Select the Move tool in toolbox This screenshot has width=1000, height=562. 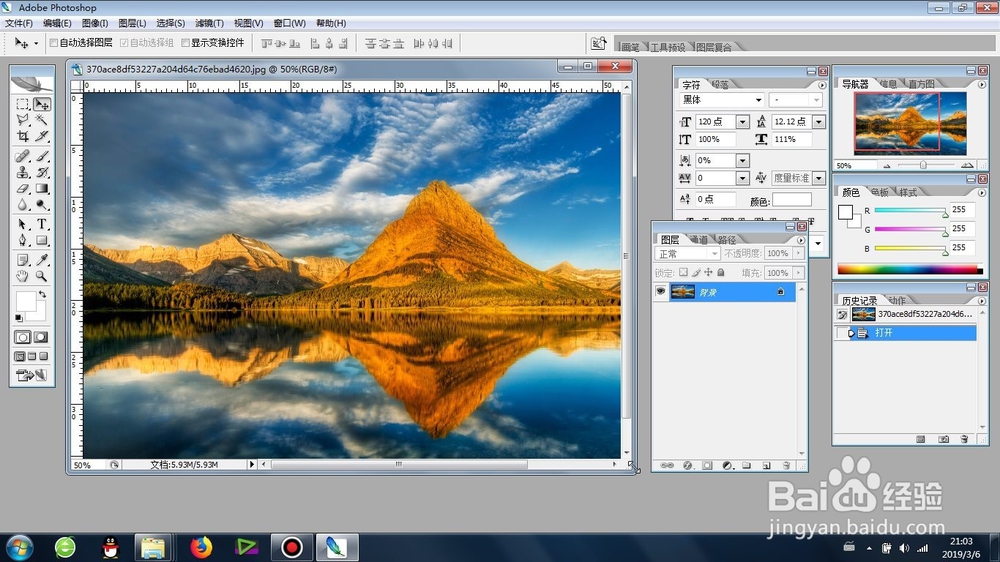[x=42, y=104]
